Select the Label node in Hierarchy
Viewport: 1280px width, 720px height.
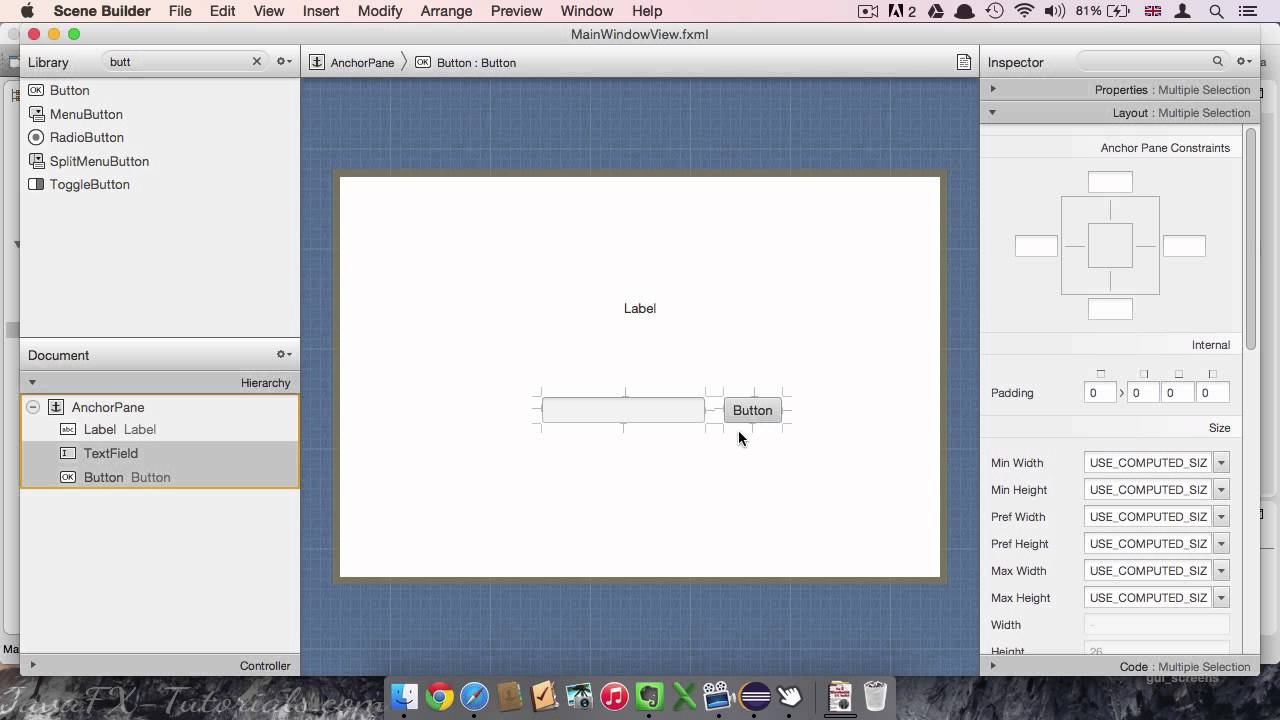pos(160,429)
